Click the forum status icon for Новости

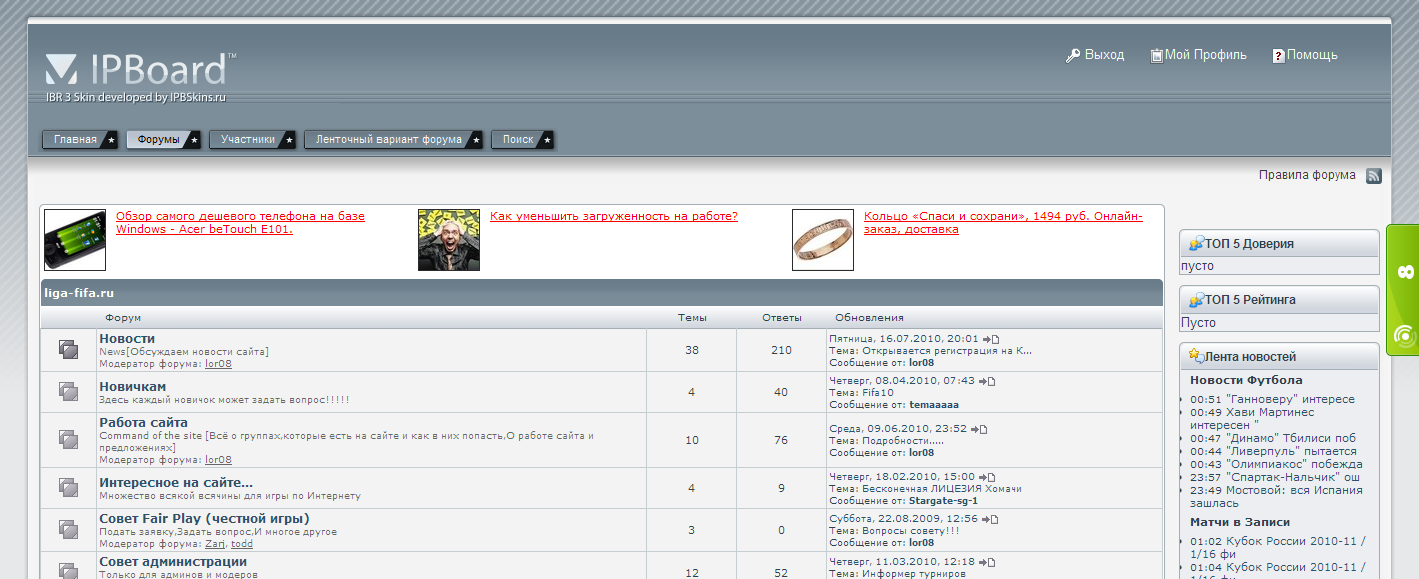click(68, 349)
